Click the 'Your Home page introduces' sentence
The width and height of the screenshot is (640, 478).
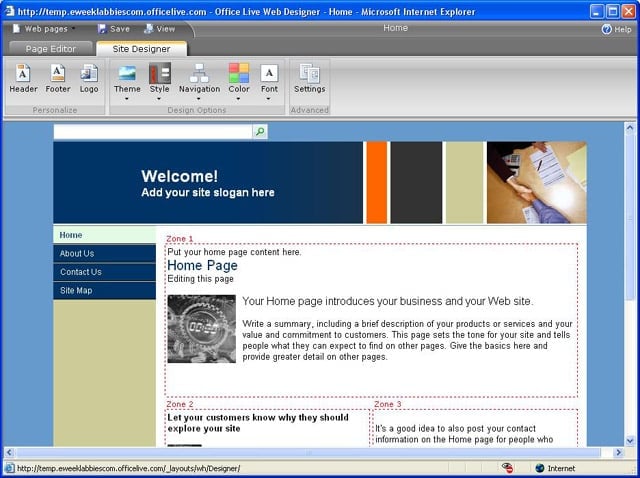click(x=388, y=301)
